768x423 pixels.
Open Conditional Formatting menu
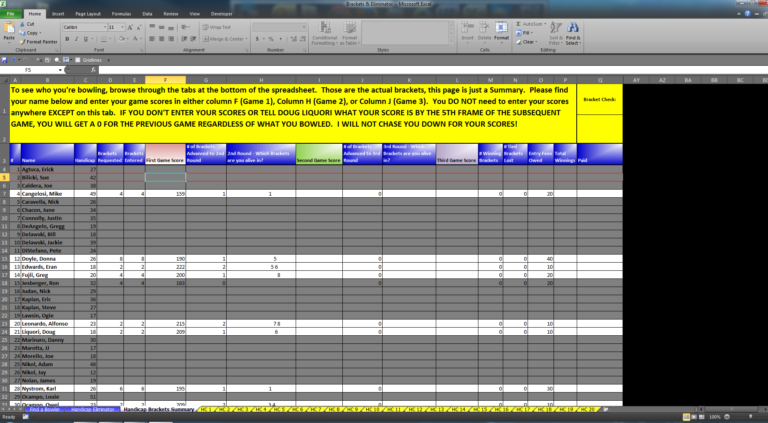click(324, 33)
